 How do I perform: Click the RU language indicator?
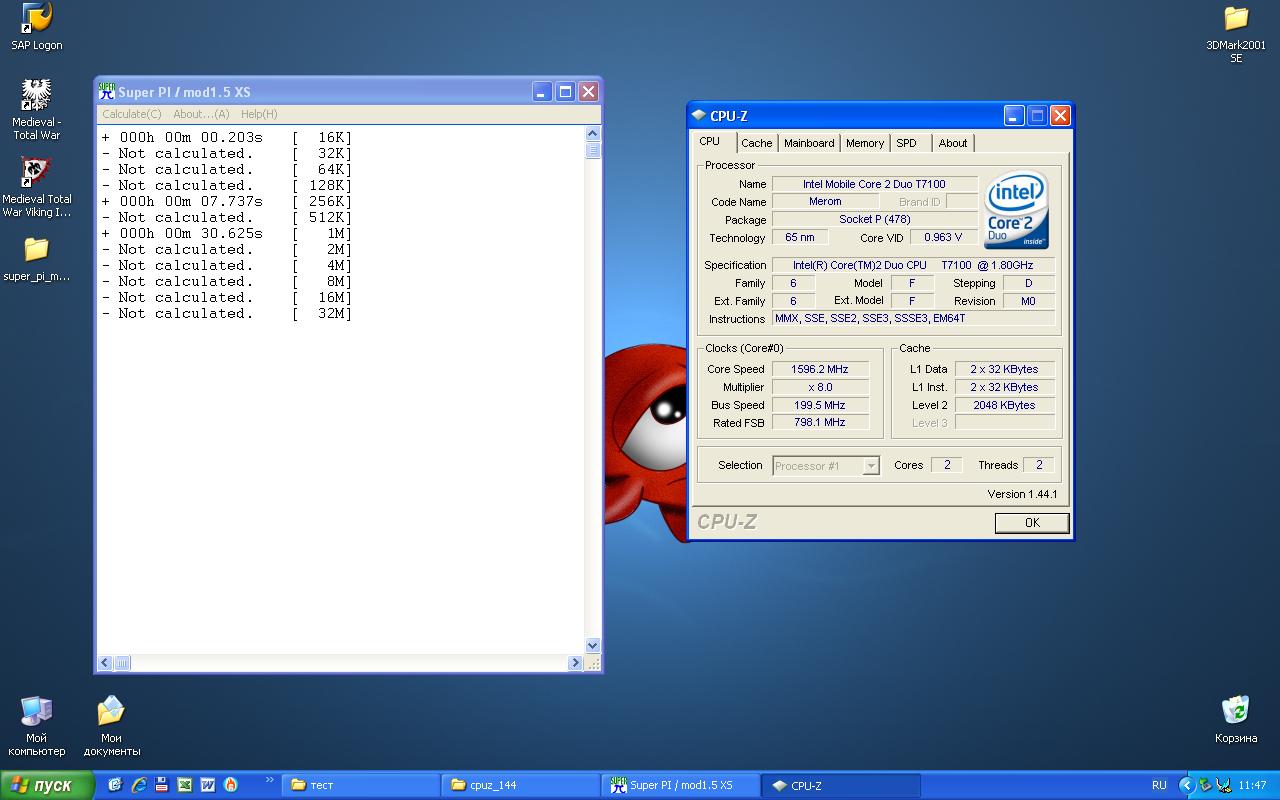click(x=1159, y=785)
